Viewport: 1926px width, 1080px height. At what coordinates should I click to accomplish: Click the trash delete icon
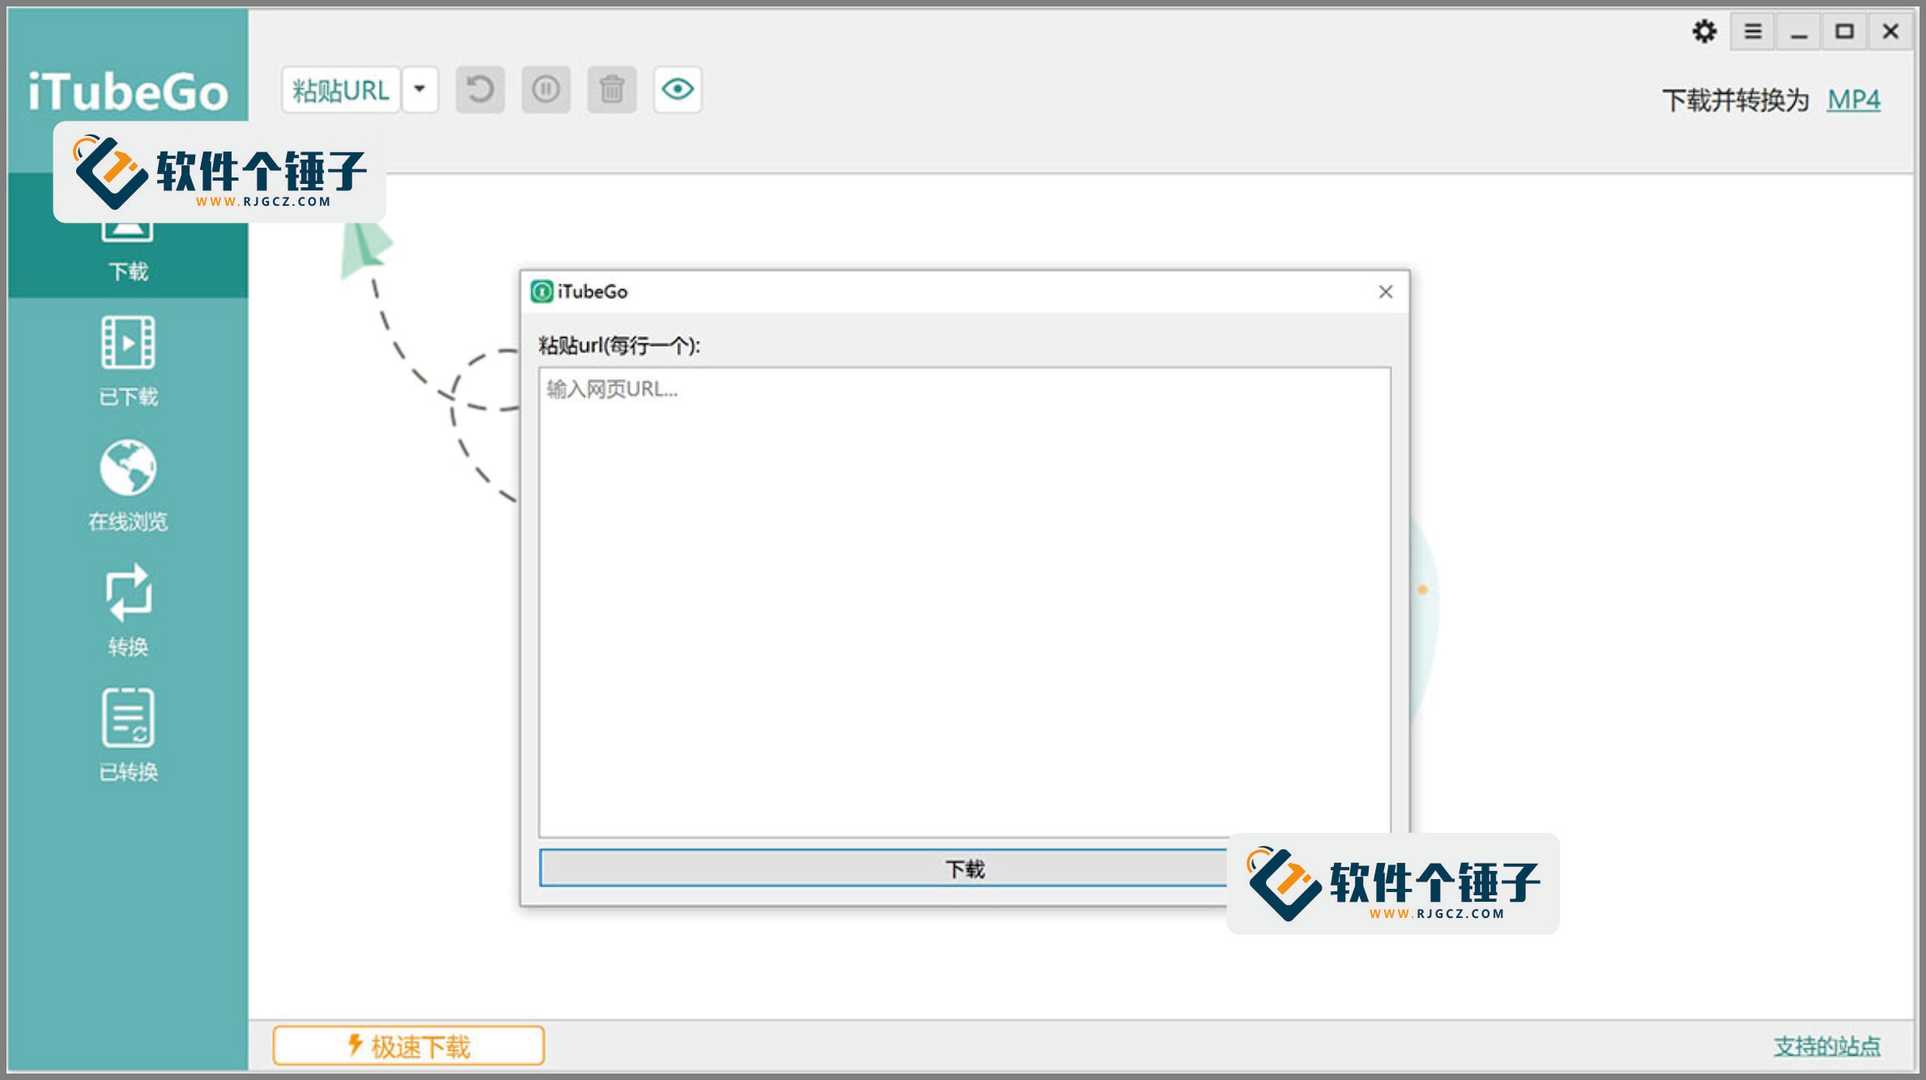[x=612, y=90]
